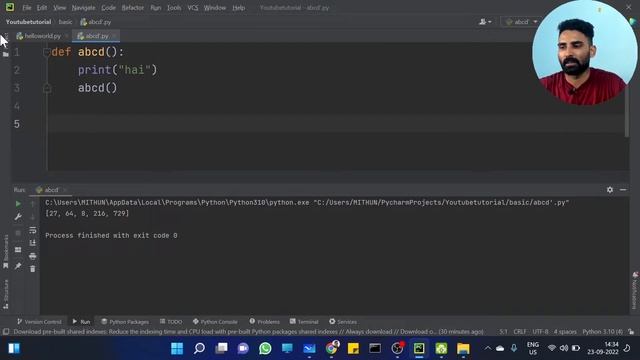The image size is (640, 360).
Task: Click the Windows Start button
Action: 177,349
